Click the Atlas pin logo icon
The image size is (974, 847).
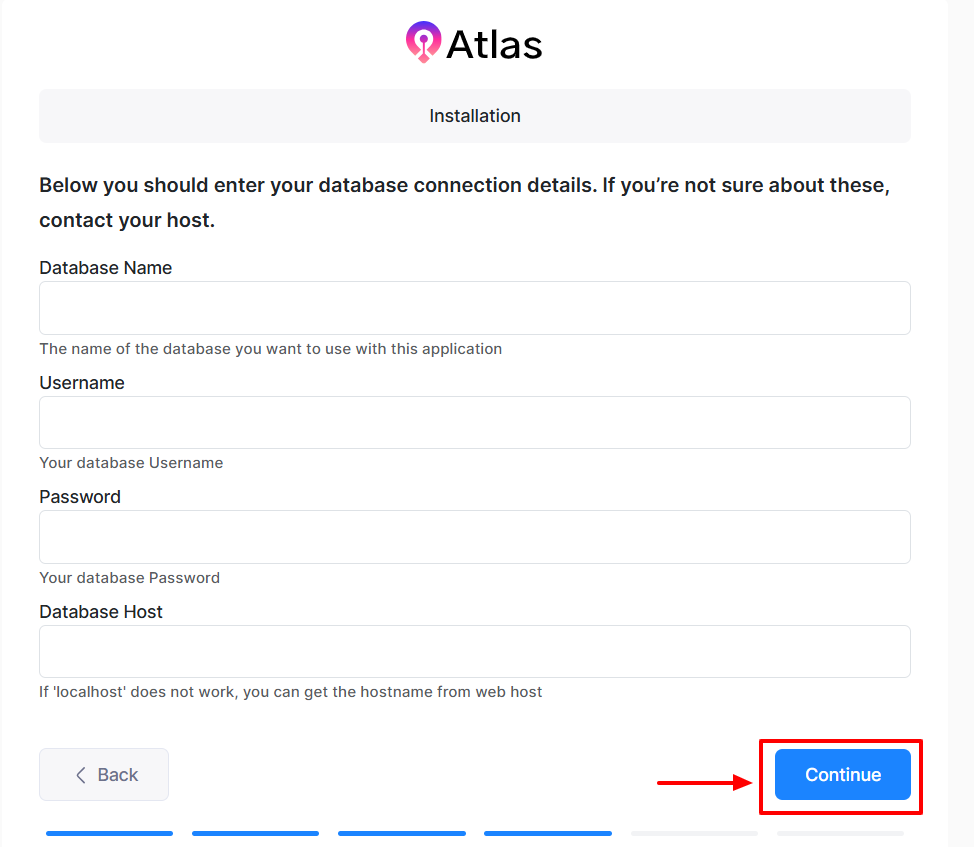(423, 42)
